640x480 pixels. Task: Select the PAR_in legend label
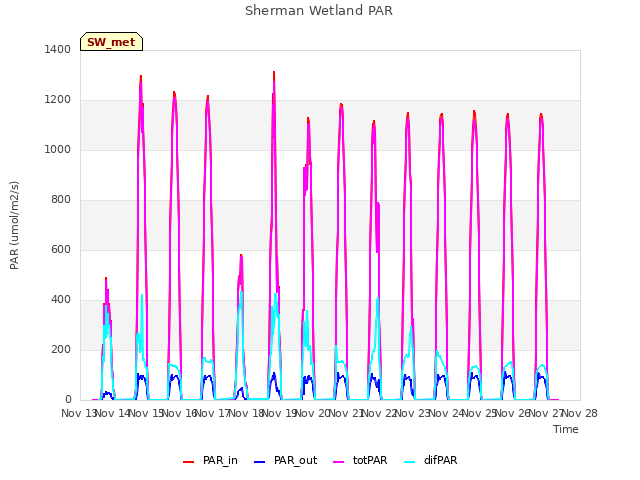(220, 460)
